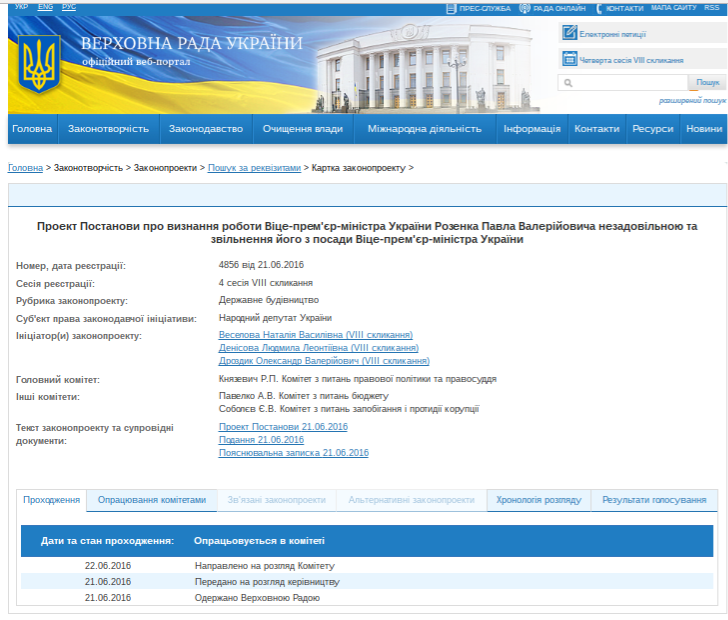Select Альтернативні законопроекти tab
This screenshot has height=620, width=728.
411,500
